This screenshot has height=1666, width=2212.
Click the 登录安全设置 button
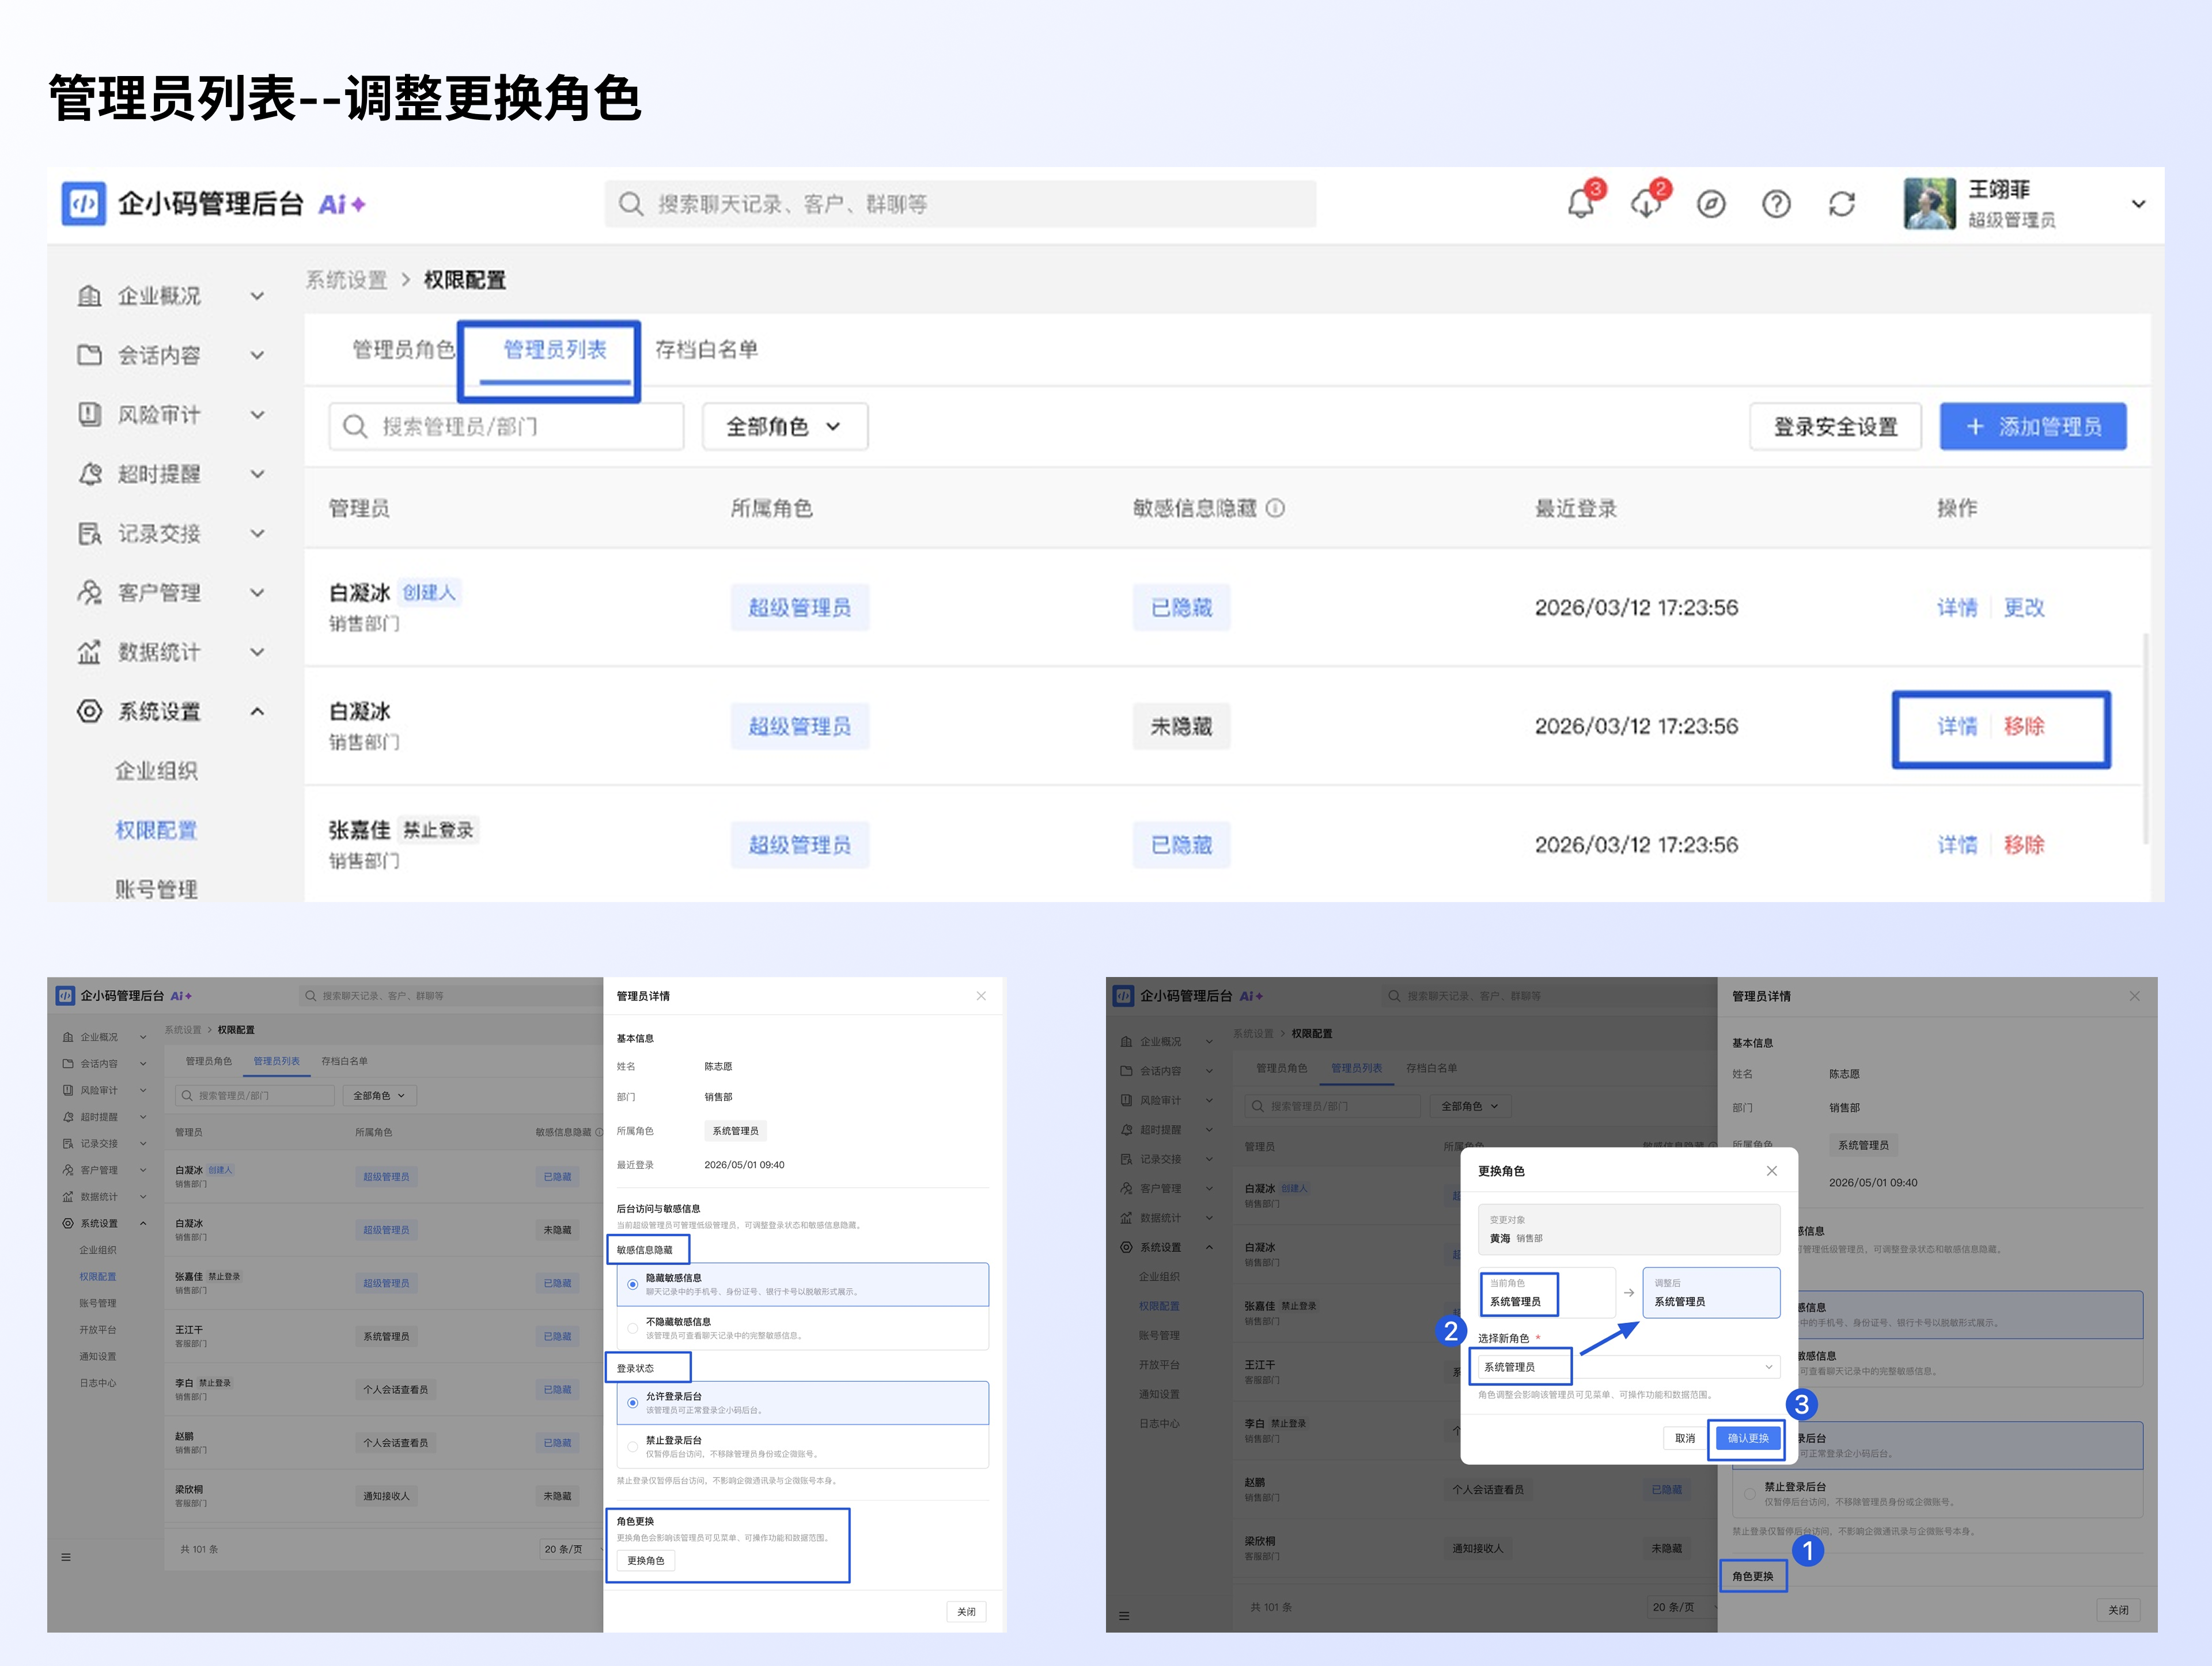tap(1835, 427)
